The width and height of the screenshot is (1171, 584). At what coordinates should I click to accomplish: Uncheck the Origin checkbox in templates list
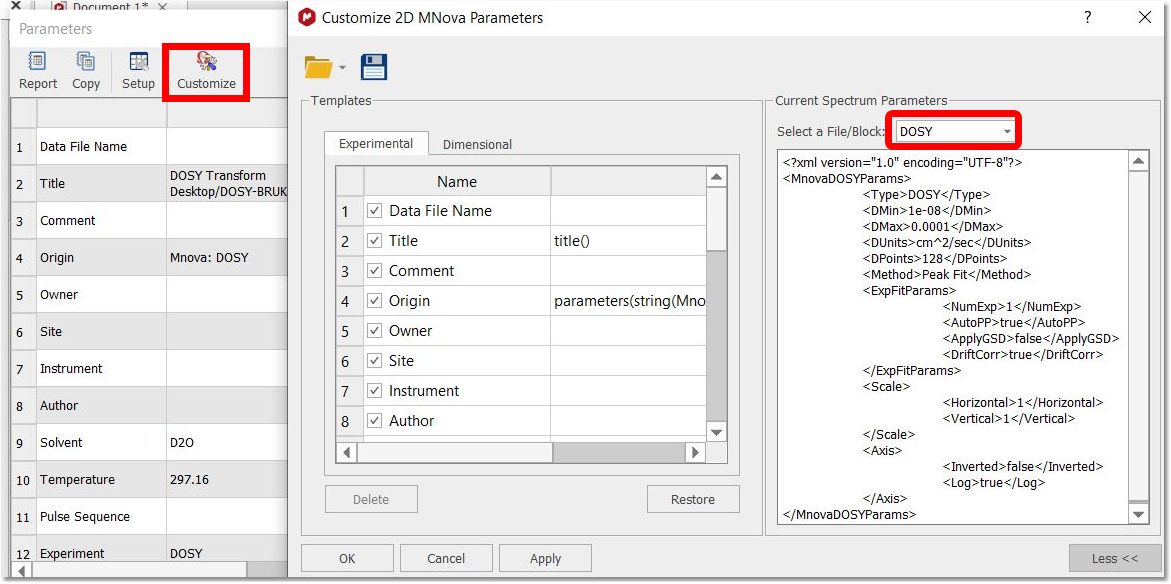click(x=375, y=300)
